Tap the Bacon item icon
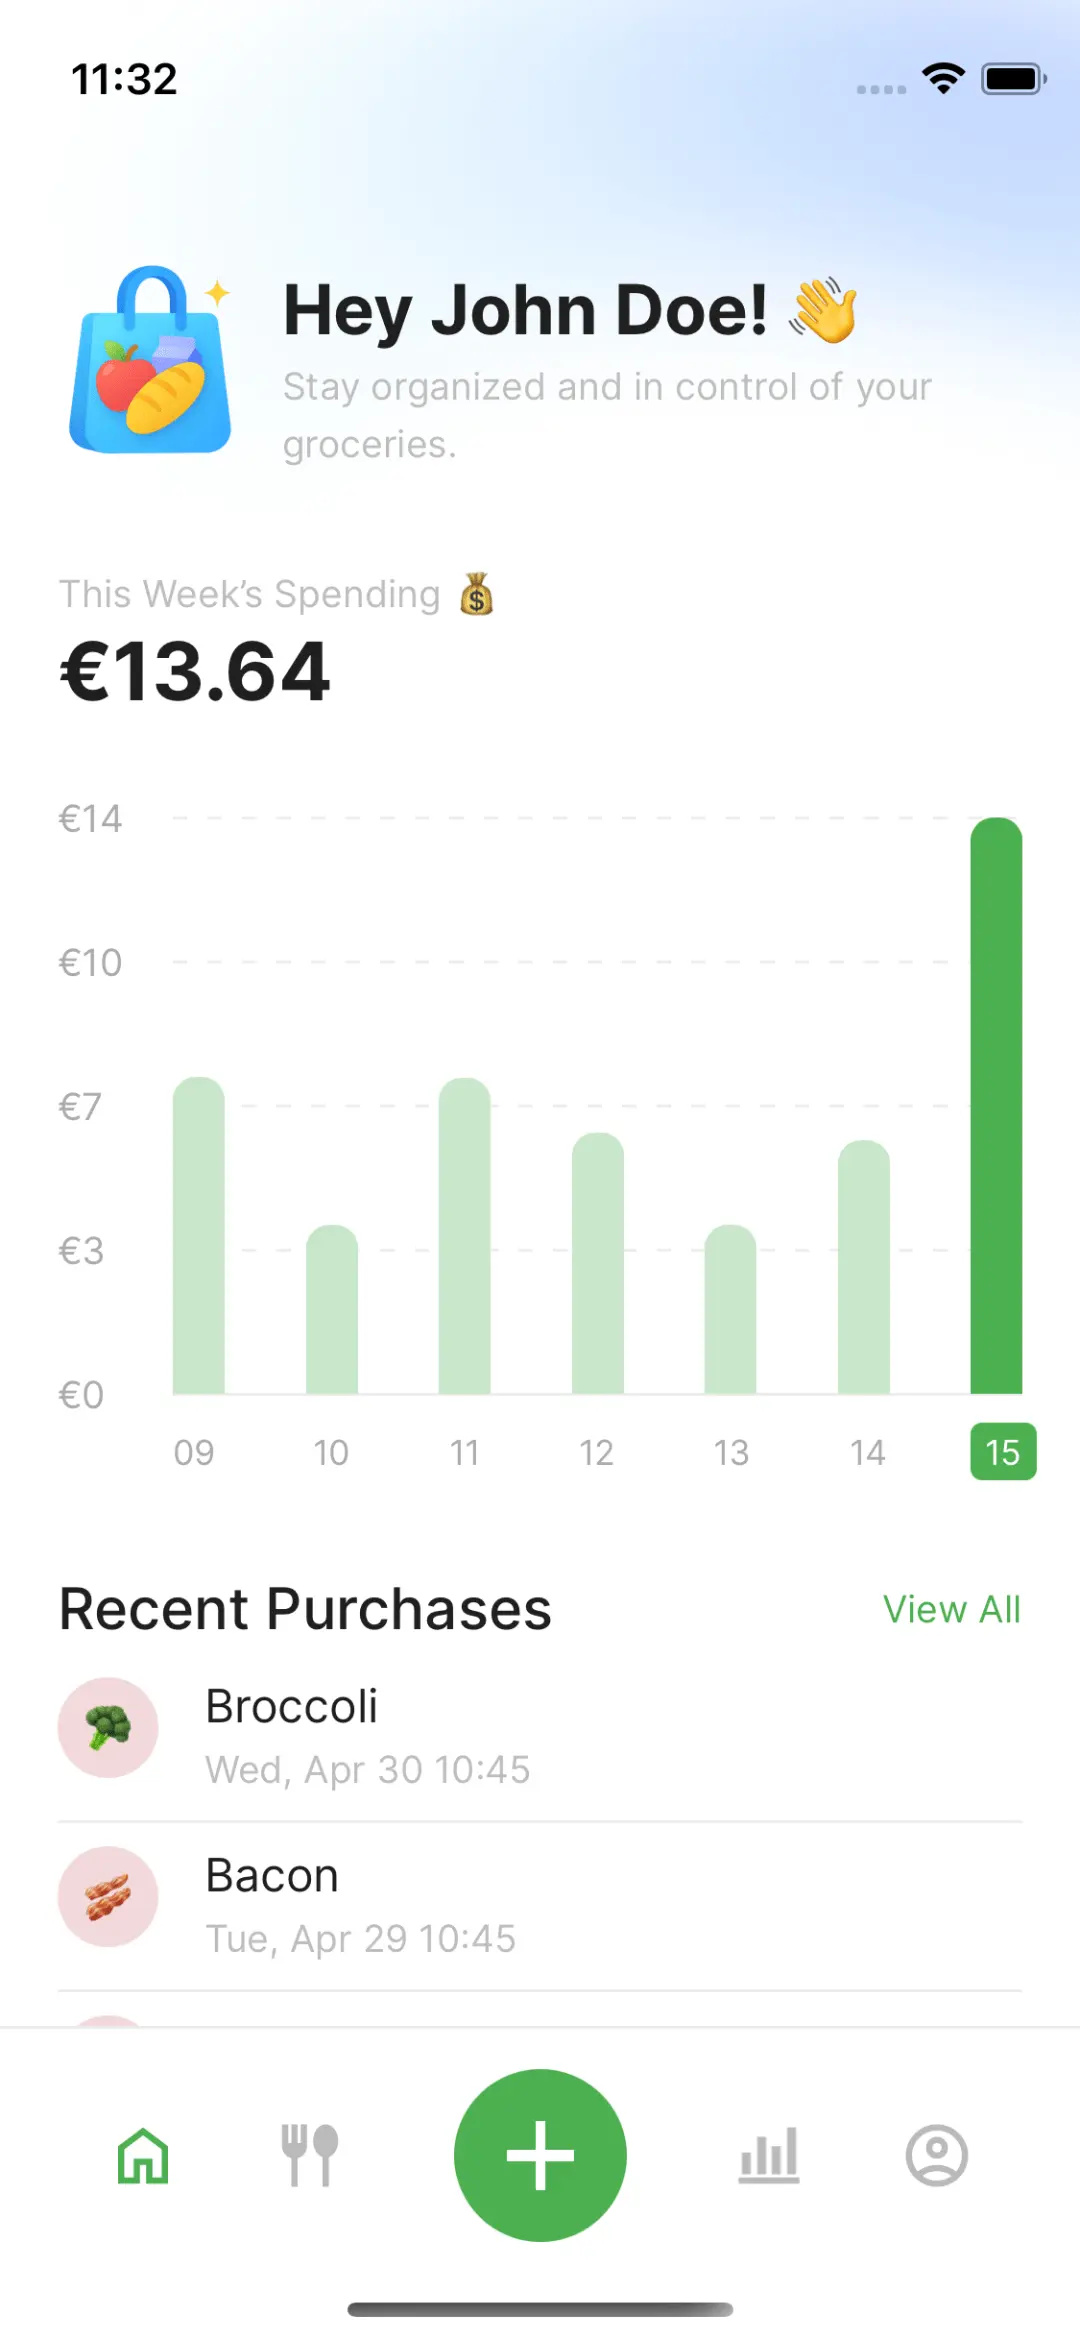 [108, 1896]
